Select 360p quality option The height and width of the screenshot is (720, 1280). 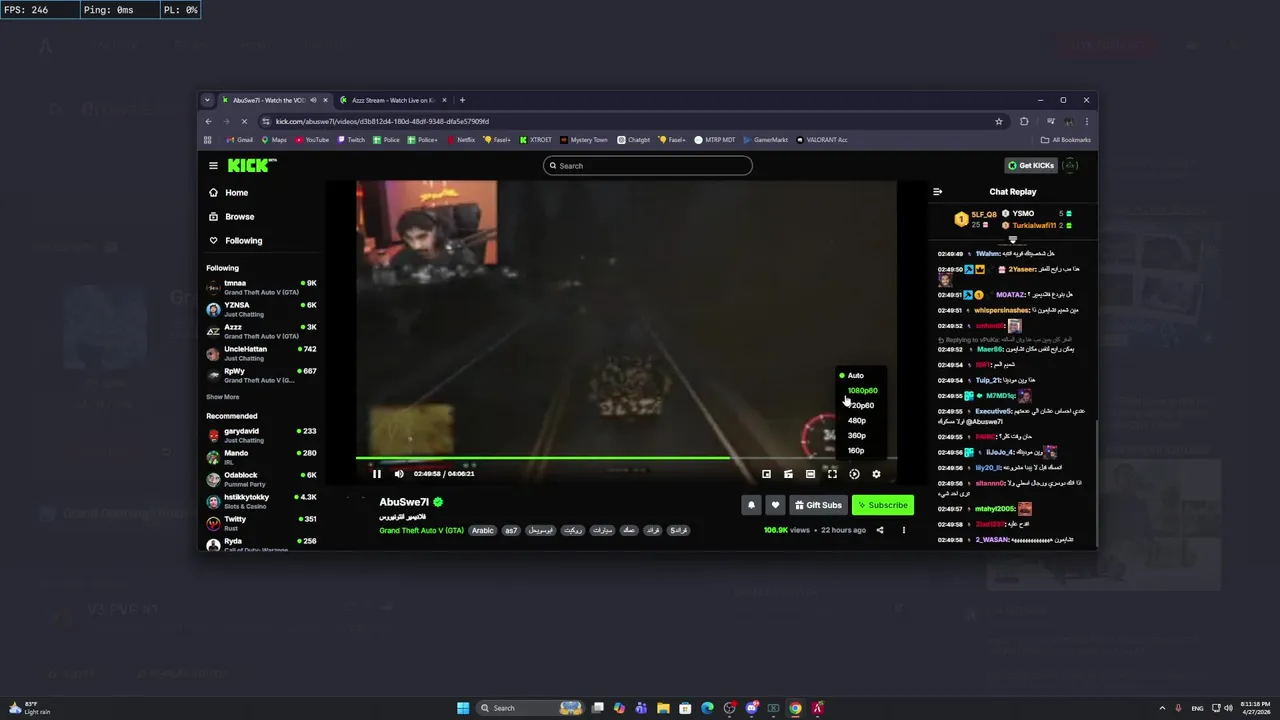click(857, 435)
